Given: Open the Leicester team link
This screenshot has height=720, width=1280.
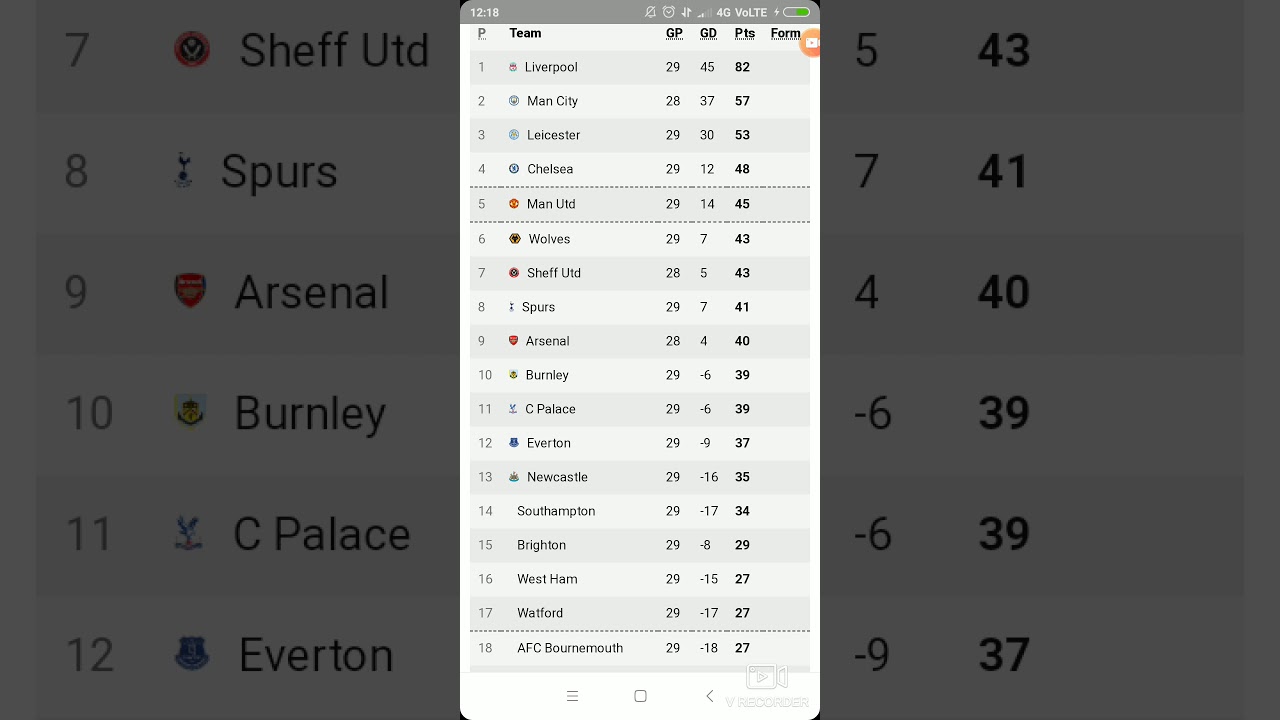Looking at the screenshot, I should point(553,135).
